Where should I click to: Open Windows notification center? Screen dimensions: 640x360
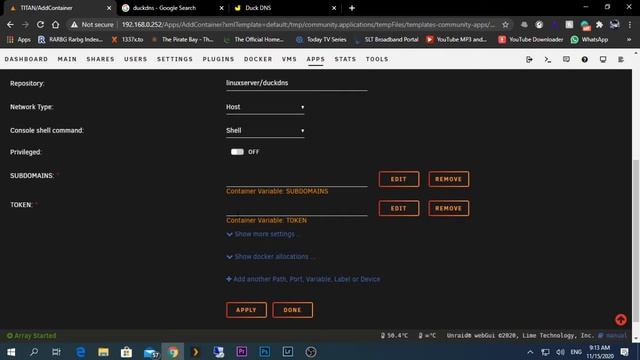tap(624, 352)
